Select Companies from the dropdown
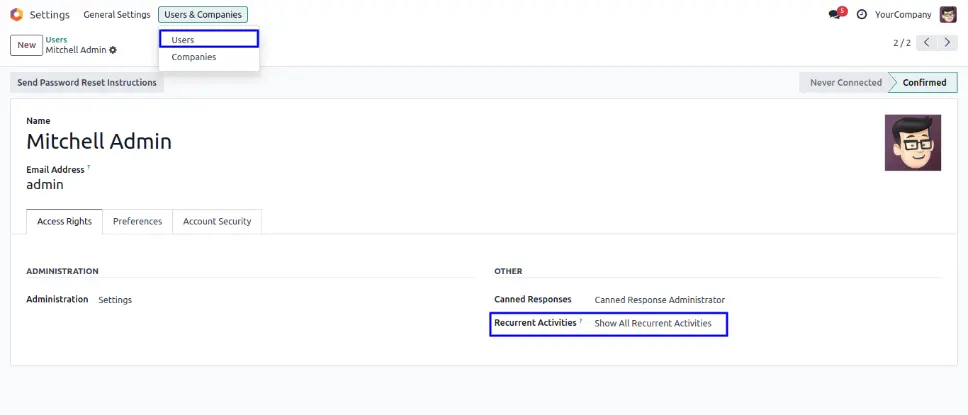This screenshot has width=968, height=415. click(194, 57)
